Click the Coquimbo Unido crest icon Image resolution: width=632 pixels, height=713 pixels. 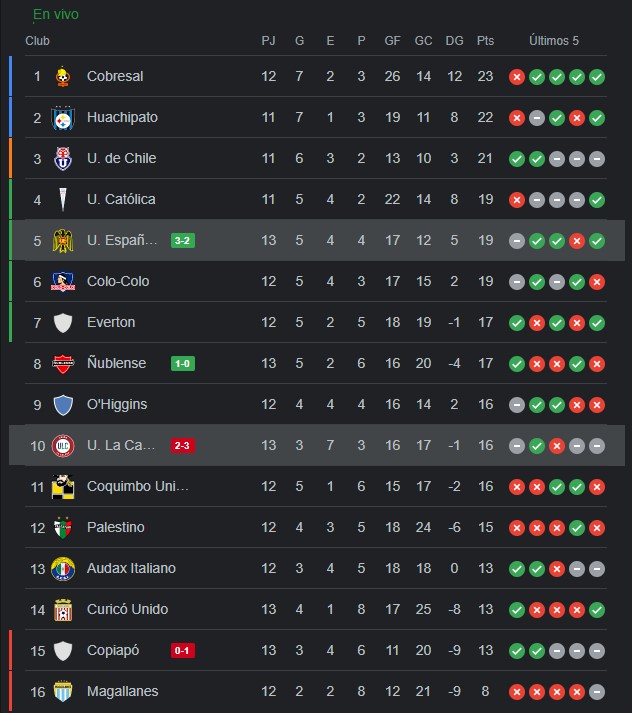pyautogui.click(x=63, y=487)
